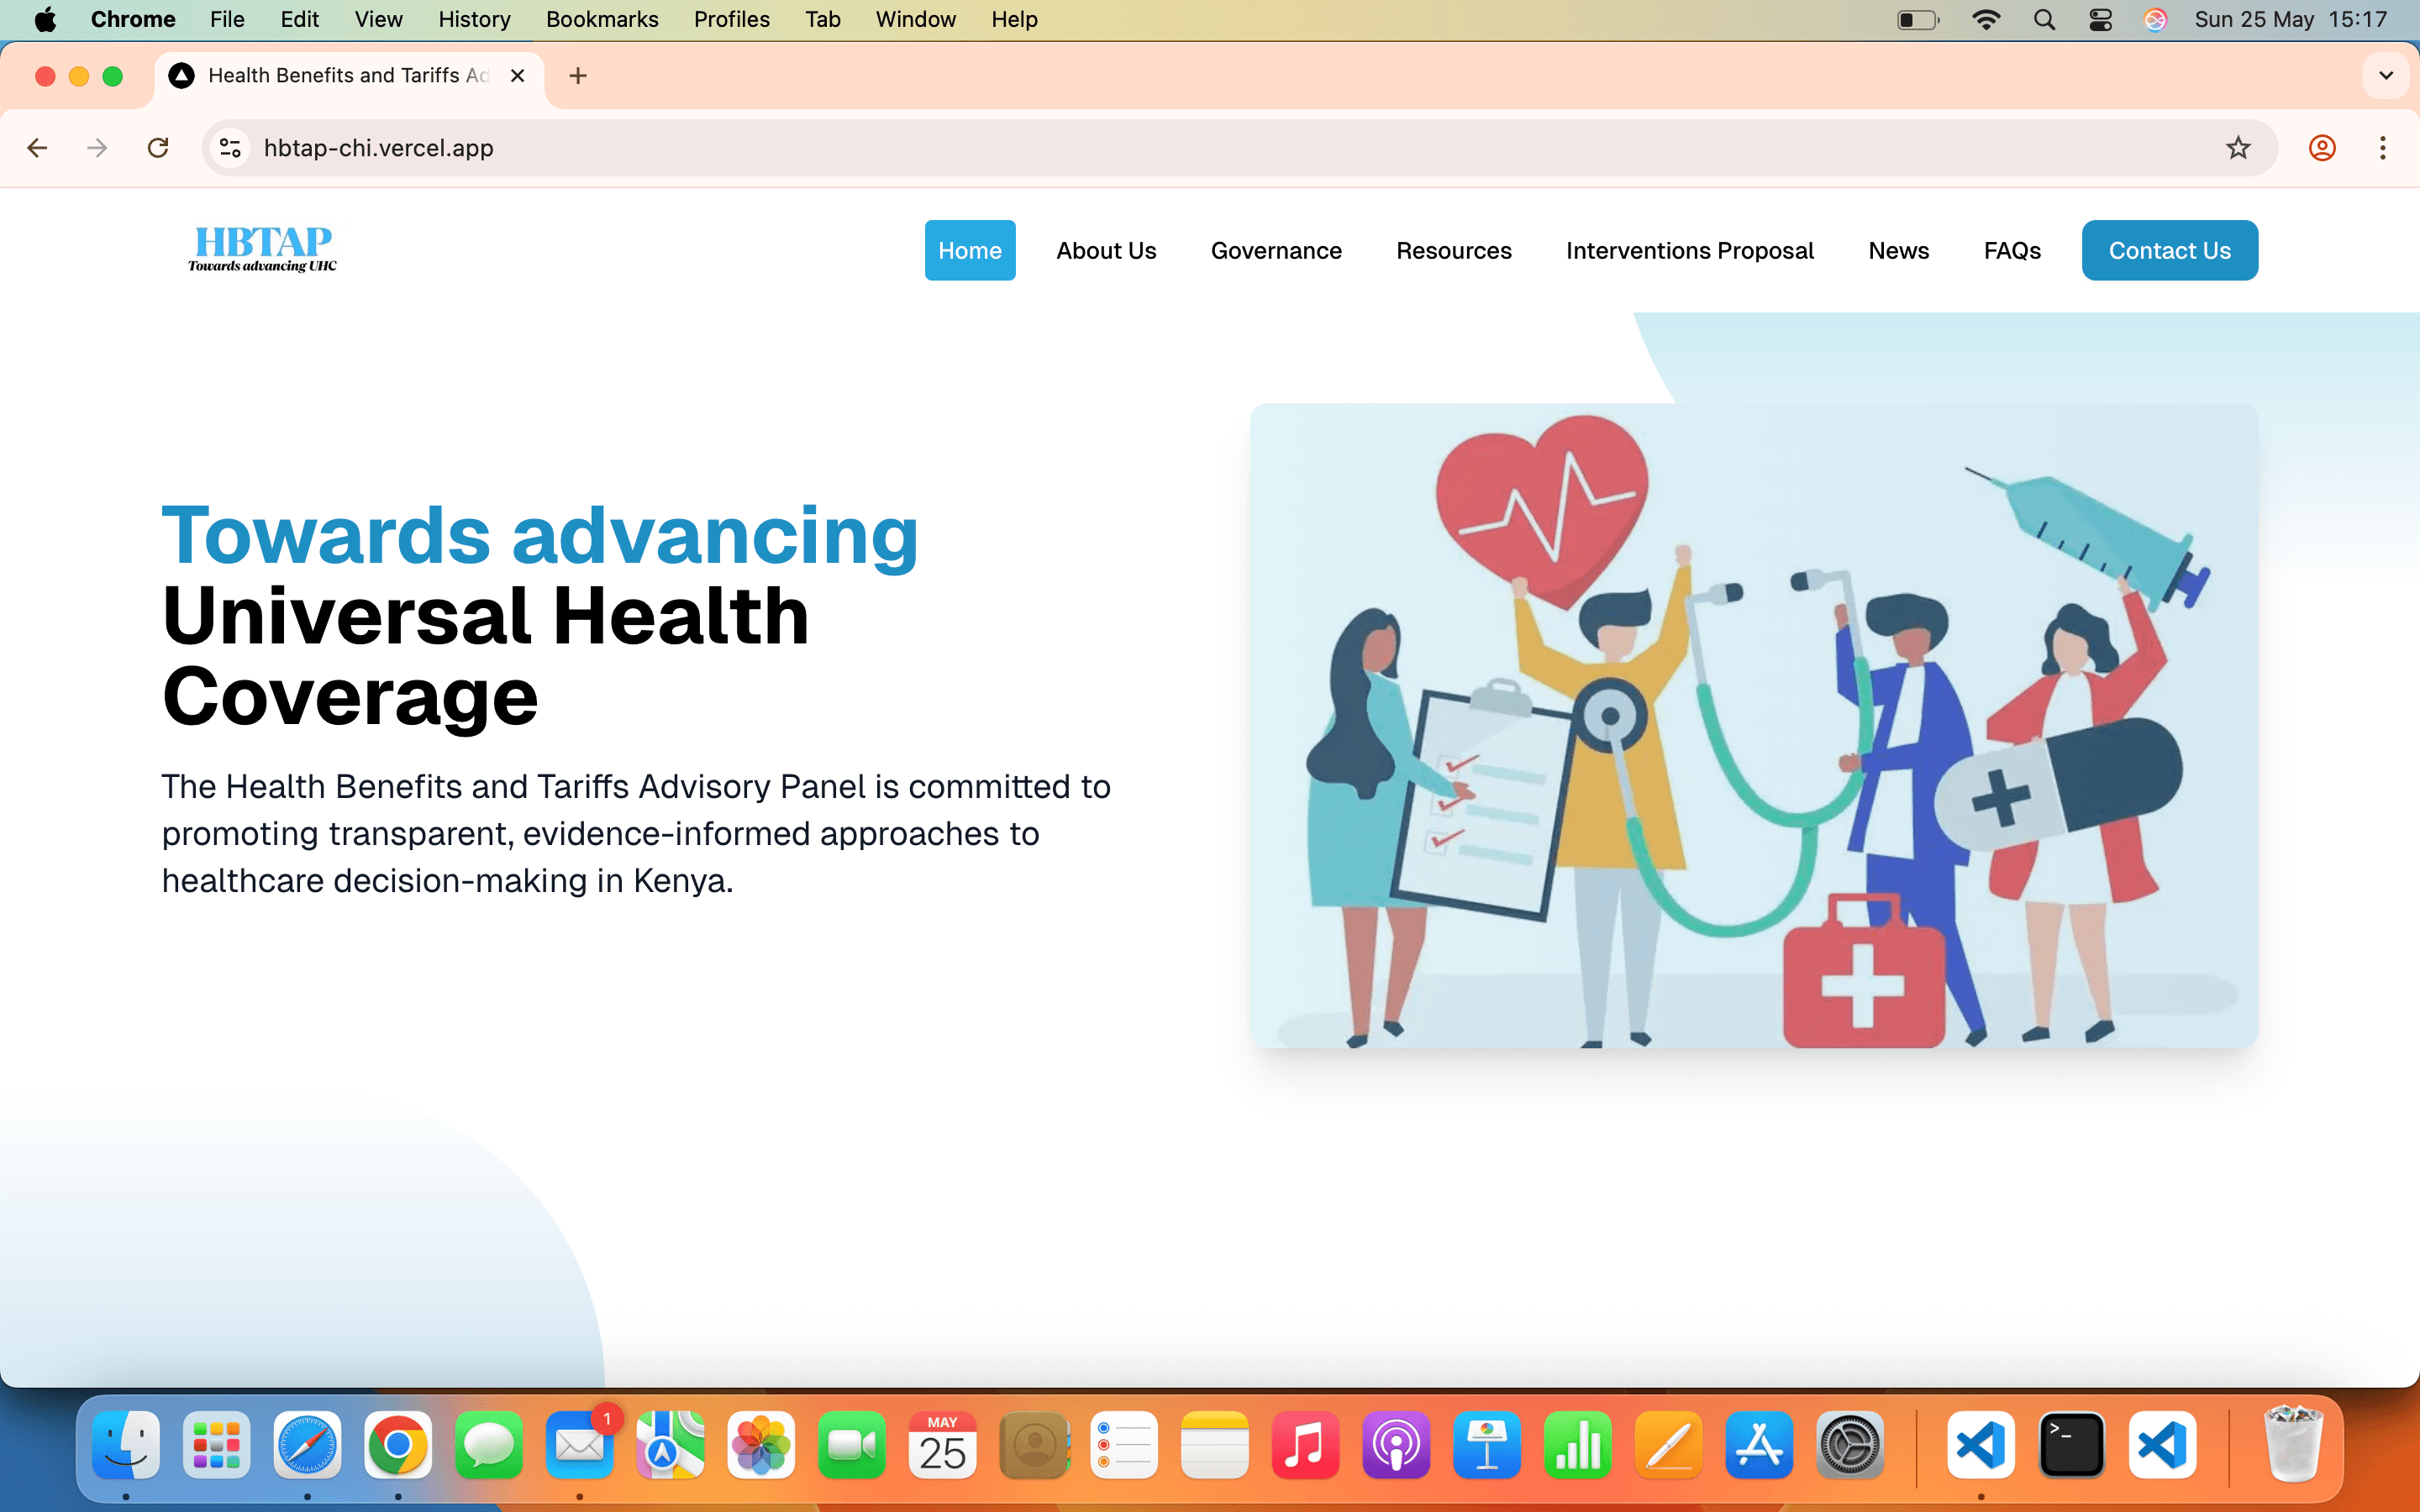Open the View menu
This screenshot has width=2420, height=1512.
(378, 19)
